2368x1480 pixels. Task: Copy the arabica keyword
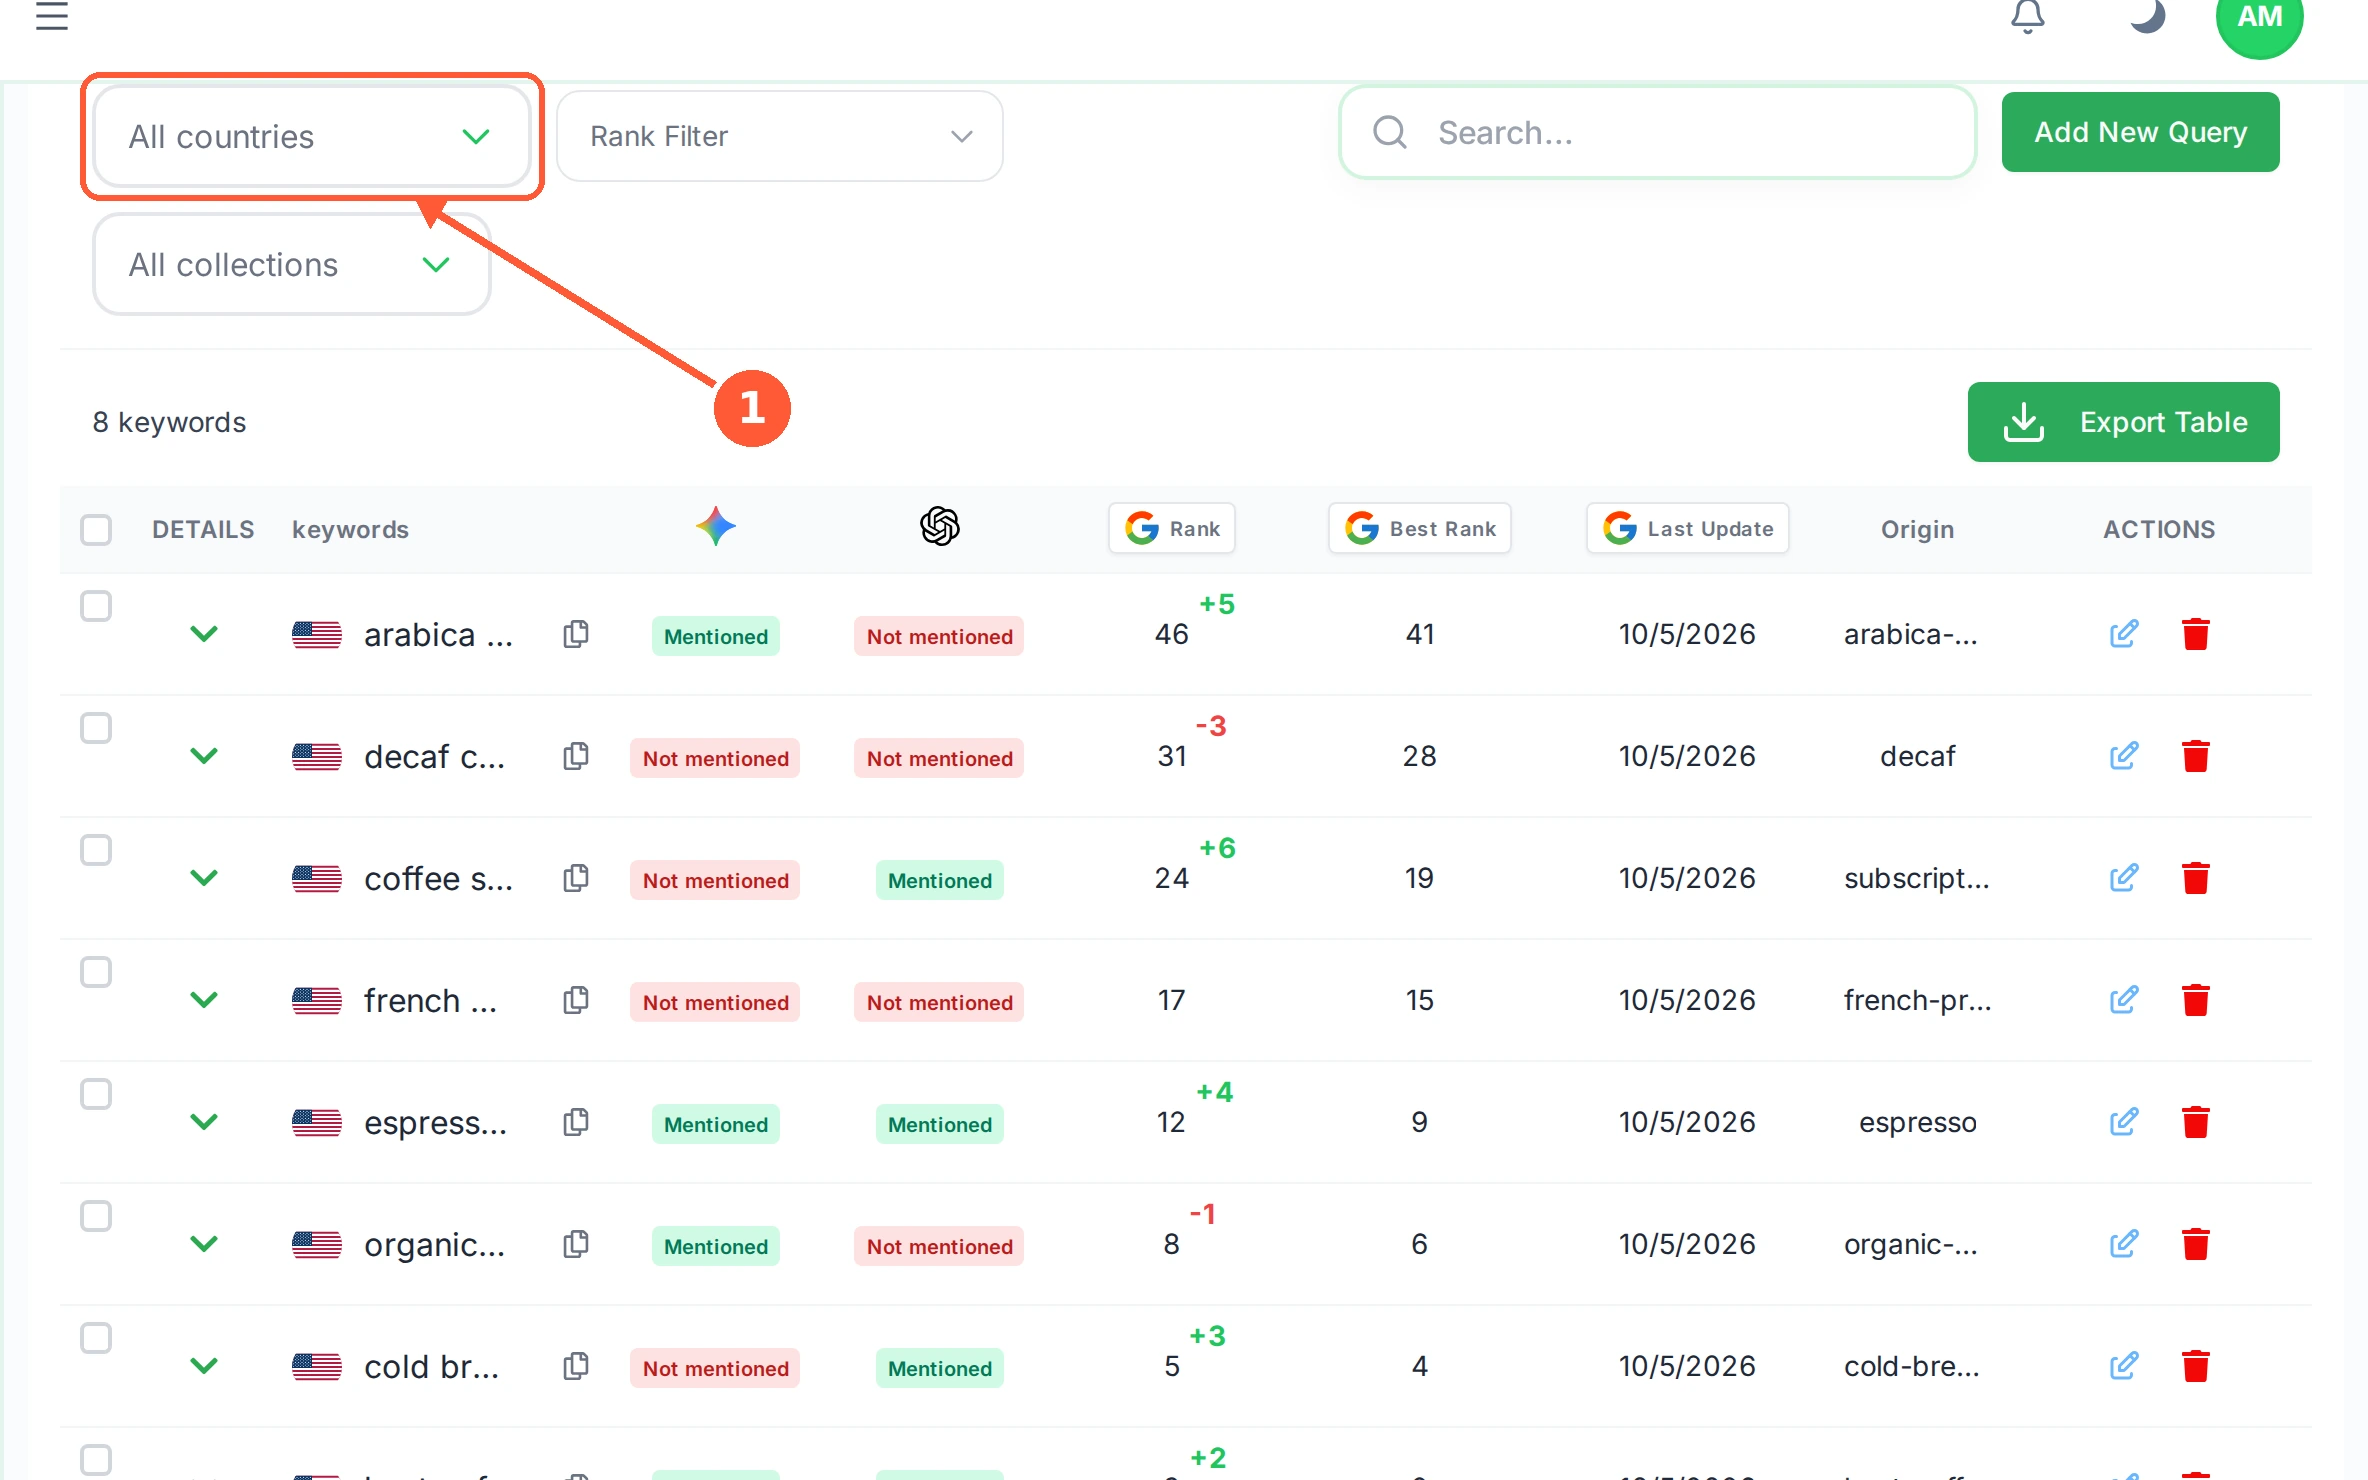tap(576, 634)
